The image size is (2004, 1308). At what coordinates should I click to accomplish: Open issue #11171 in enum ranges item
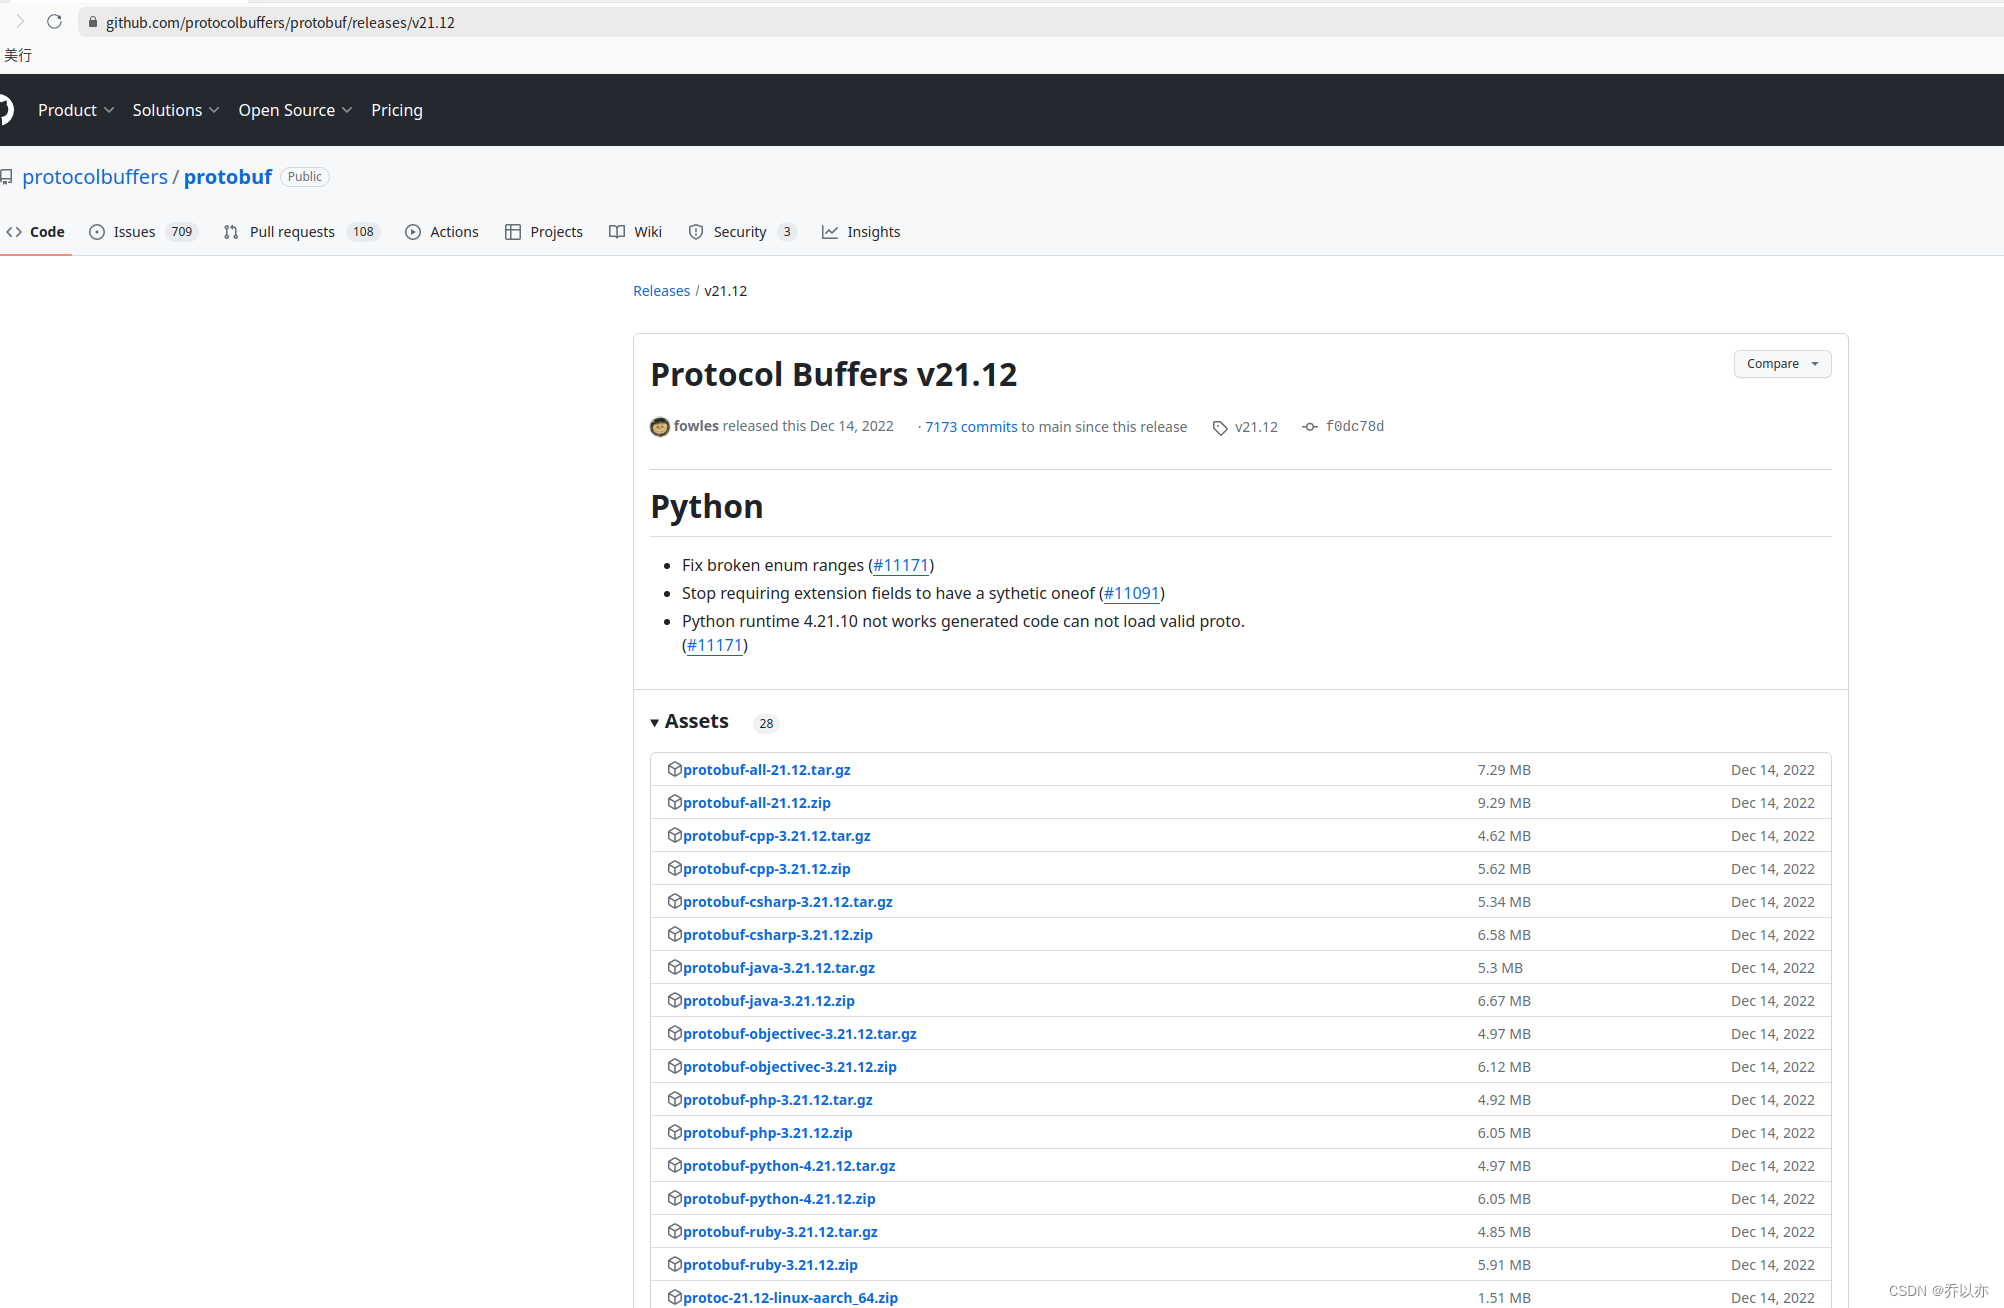(x=901, y=565)
